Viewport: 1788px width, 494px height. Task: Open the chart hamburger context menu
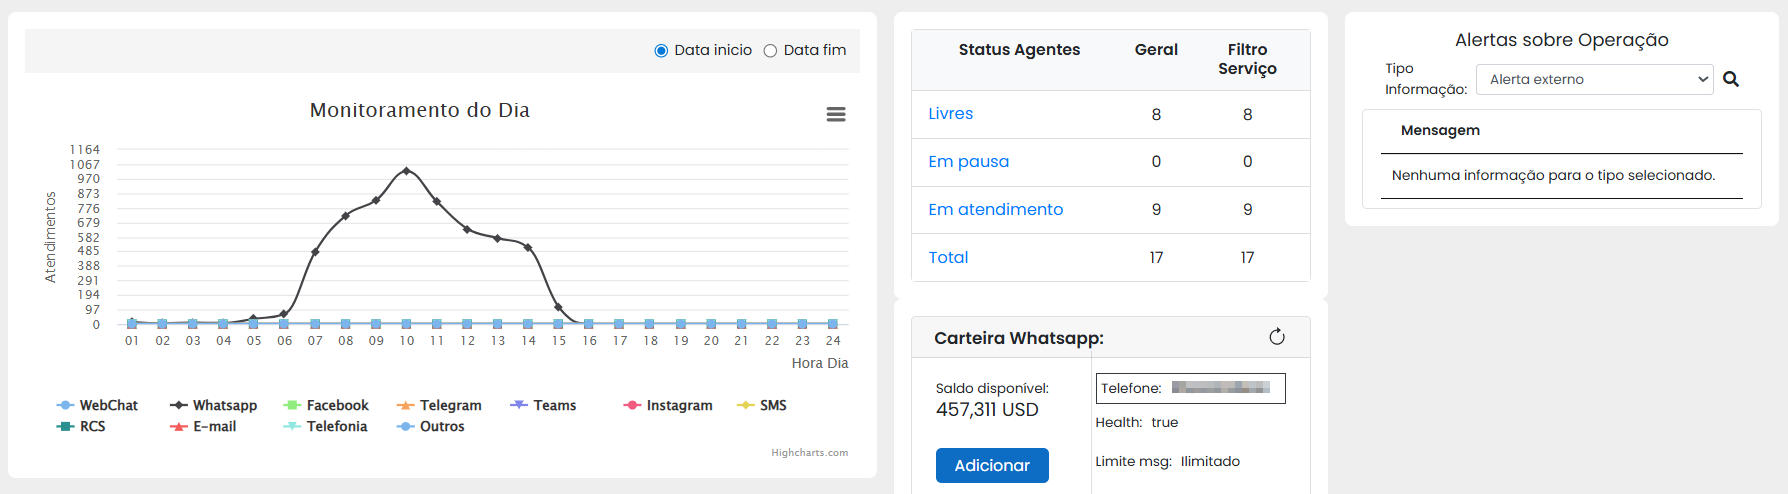click(836, 115)
